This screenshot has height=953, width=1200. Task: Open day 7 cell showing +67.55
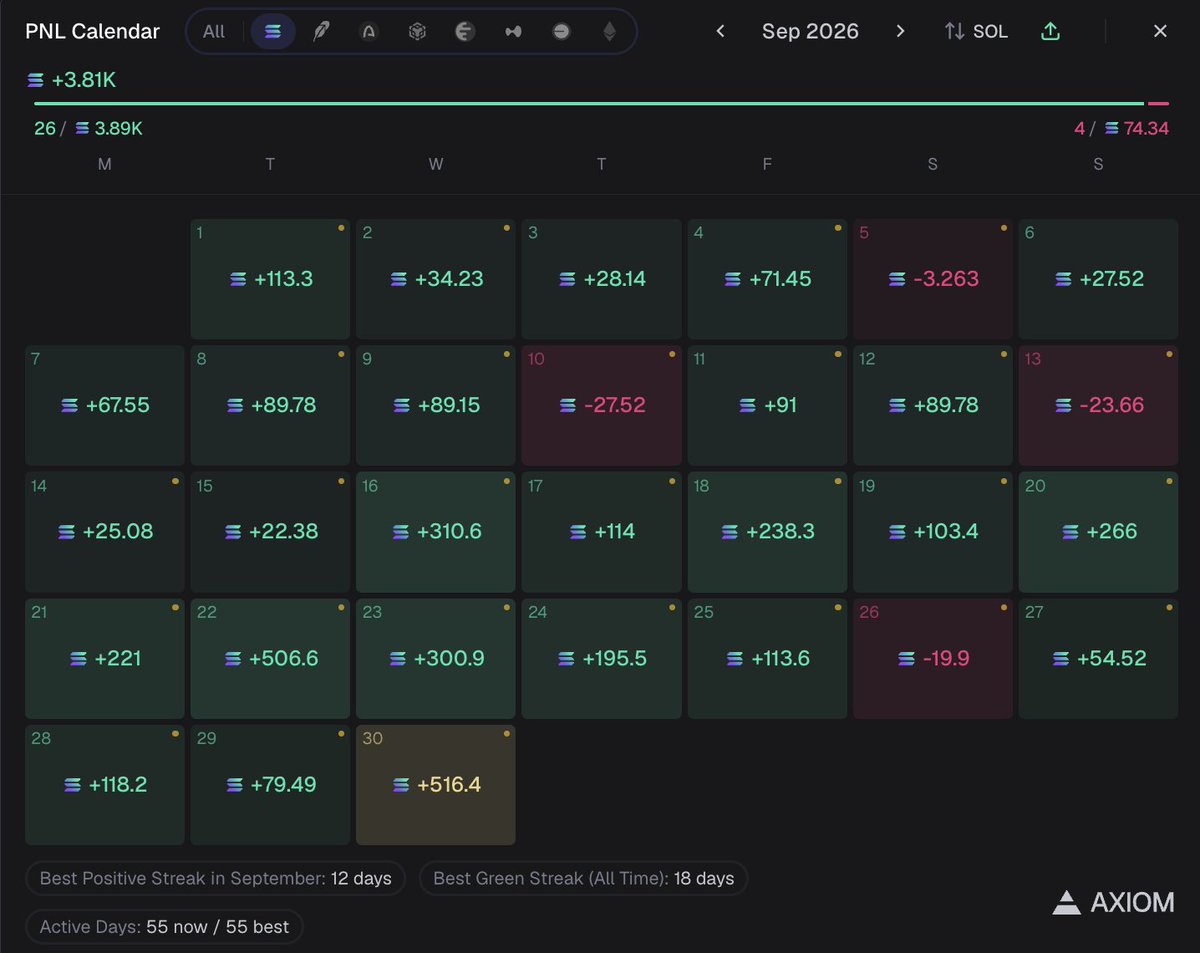[105, 405]
